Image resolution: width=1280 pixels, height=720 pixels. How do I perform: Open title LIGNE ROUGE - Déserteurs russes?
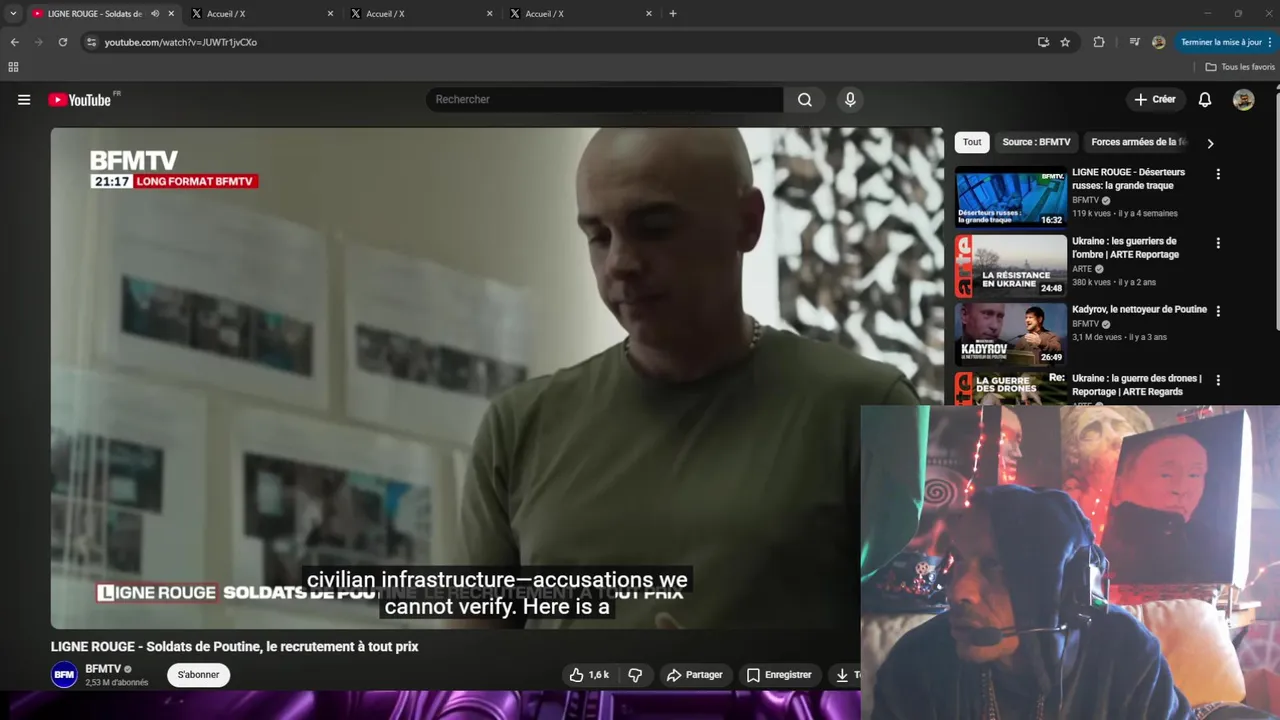pyautogui.click(x=1129, y=179)
